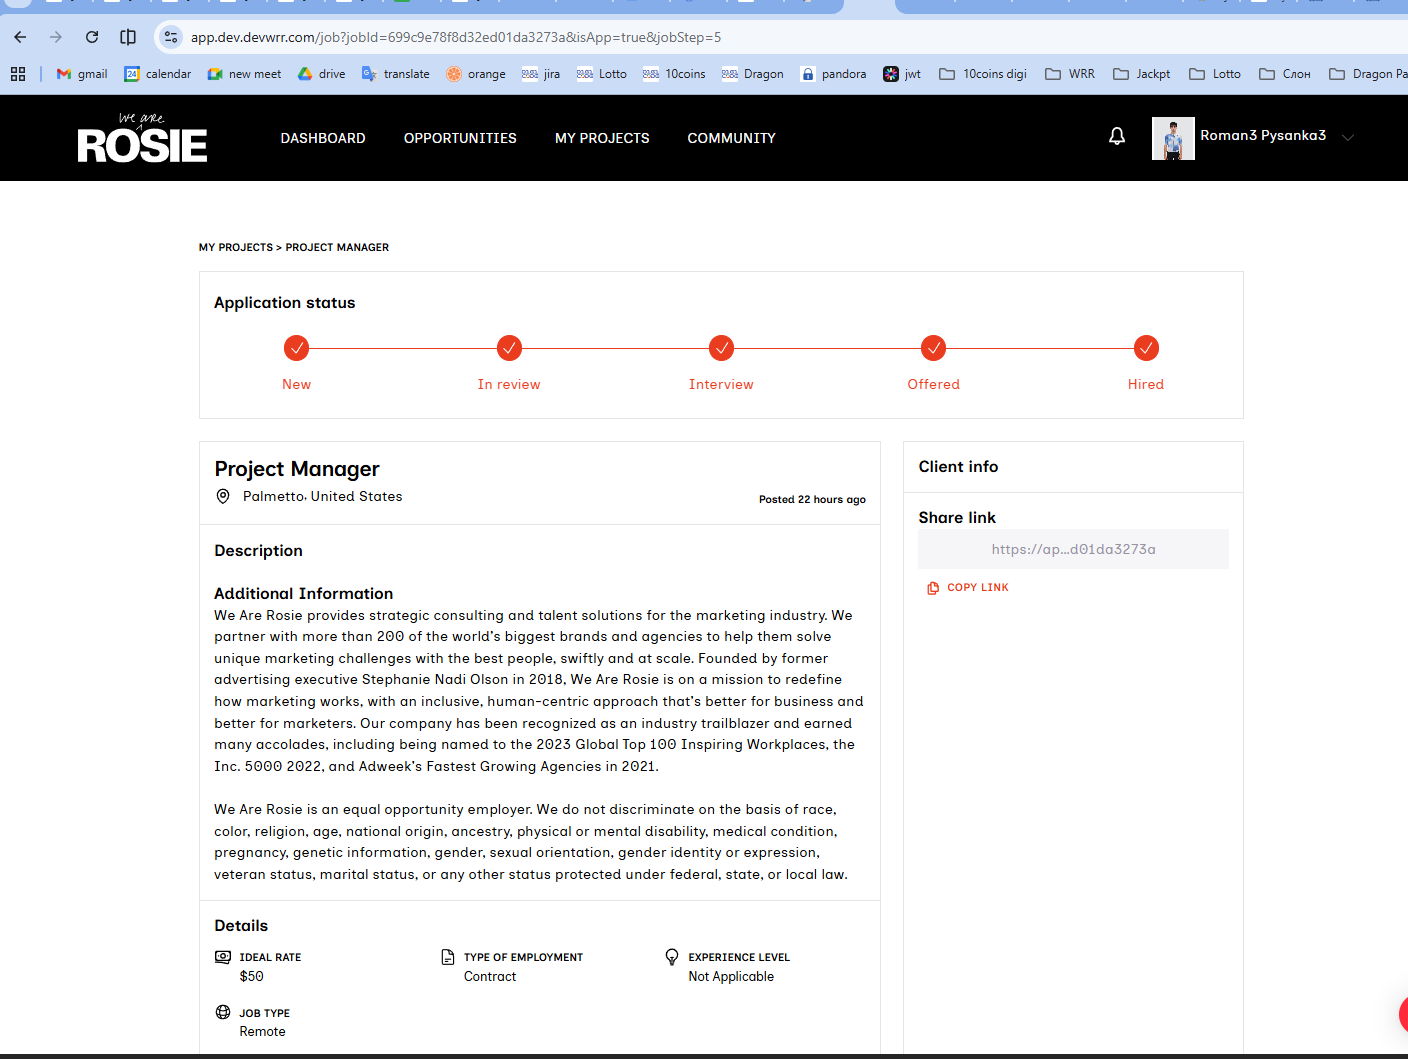Click the Posted 22 hours ago text
1408x1059 pixels.
click(x=812, y=499)
